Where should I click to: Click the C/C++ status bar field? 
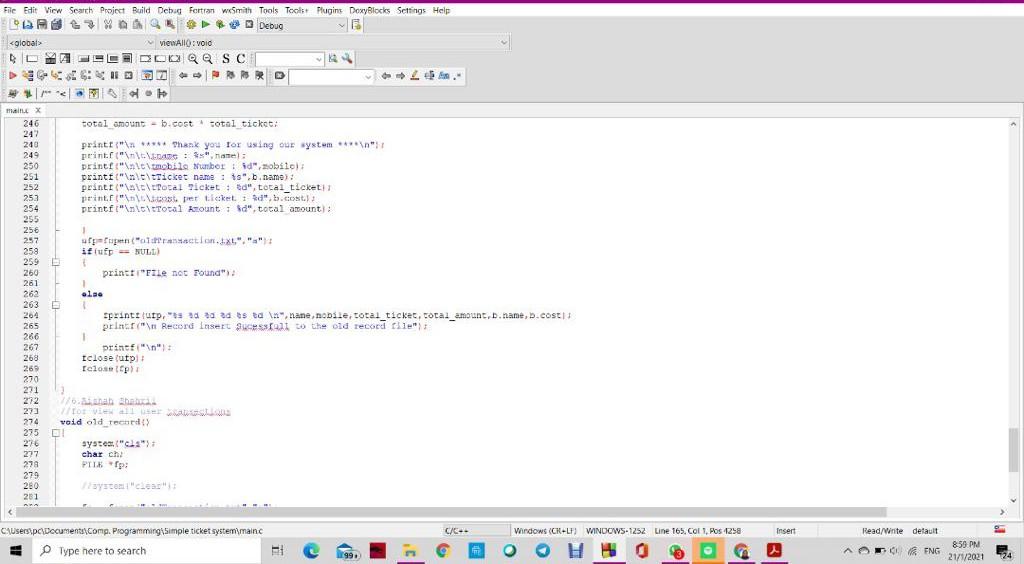coord(476,531)
